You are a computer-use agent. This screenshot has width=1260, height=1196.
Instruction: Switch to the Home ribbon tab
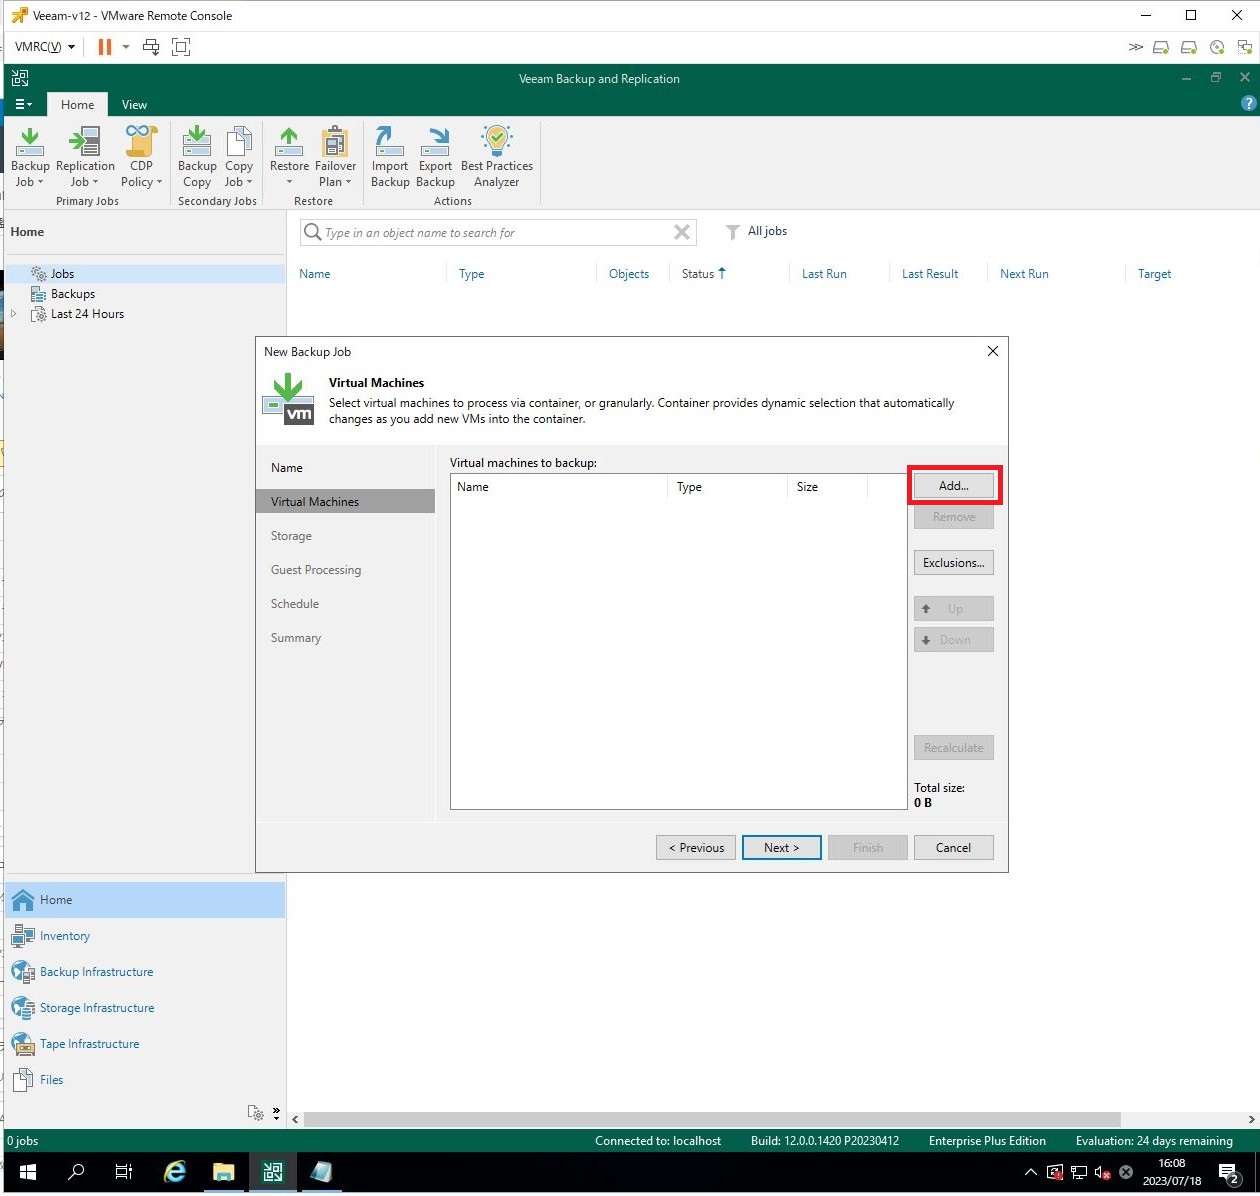click(x=77, y=104)
